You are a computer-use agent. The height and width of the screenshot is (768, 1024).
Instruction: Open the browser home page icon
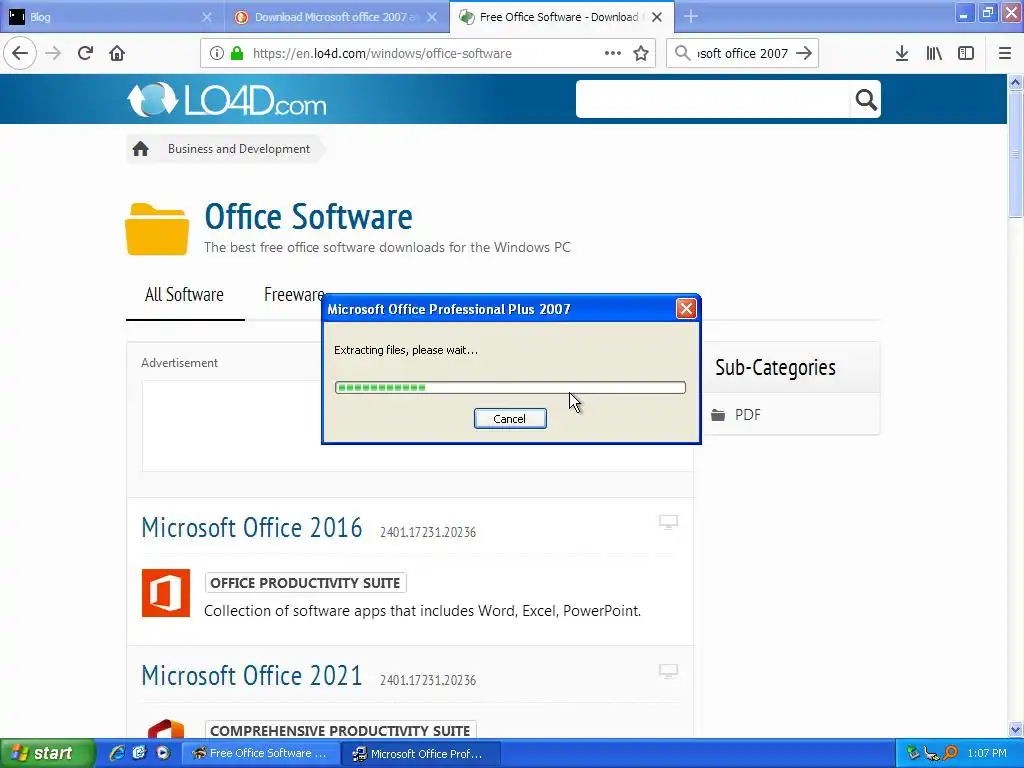[117, 53]
